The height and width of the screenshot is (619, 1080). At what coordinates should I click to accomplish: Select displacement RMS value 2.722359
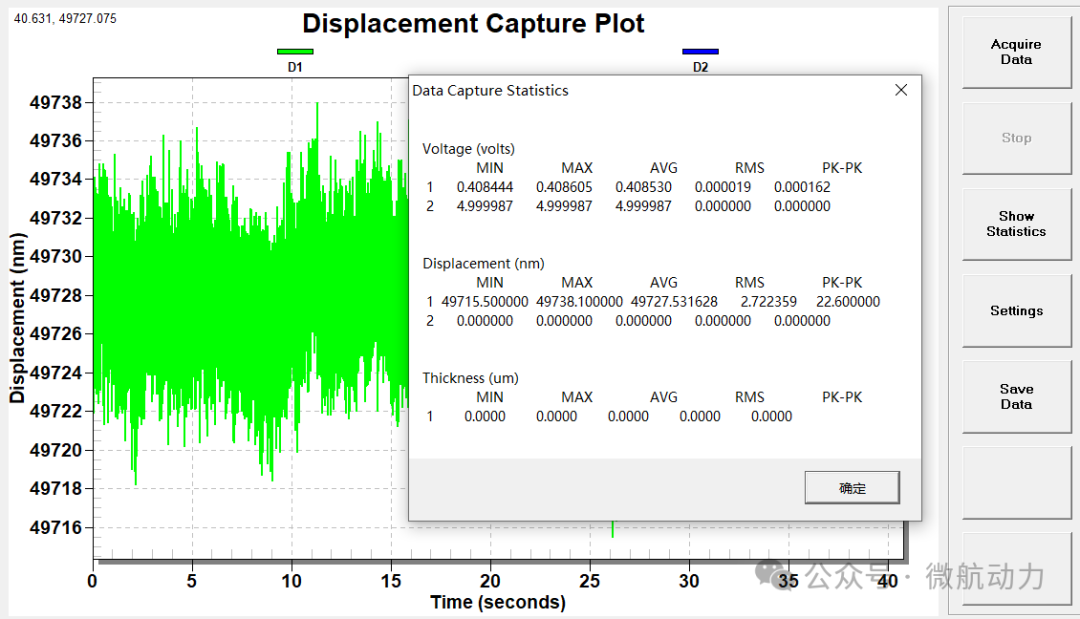[769, 302]
